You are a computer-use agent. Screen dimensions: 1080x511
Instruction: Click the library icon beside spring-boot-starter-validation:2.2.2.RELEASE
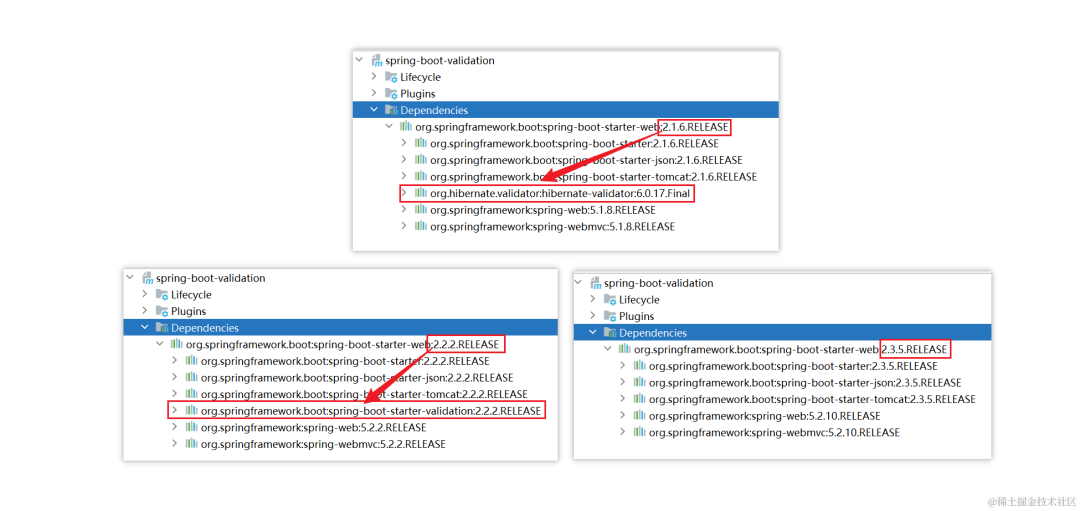tap(191, 411)
